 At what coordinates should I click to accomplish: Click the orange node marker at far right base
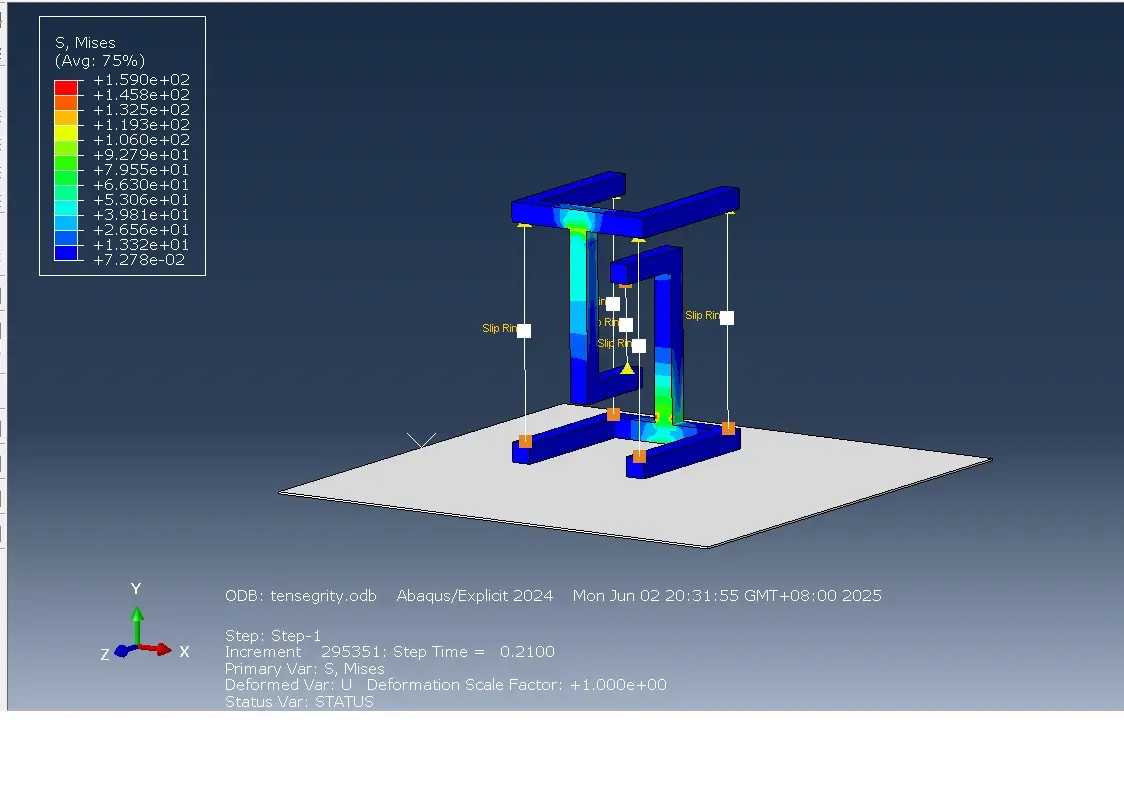coord(728,429)
